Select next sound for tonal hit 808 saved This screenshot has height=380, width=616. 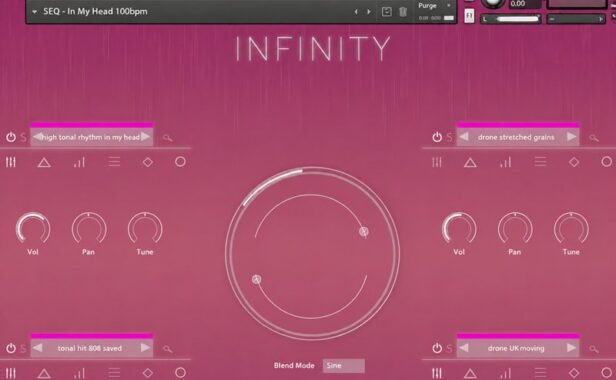(x=145, y=348)
